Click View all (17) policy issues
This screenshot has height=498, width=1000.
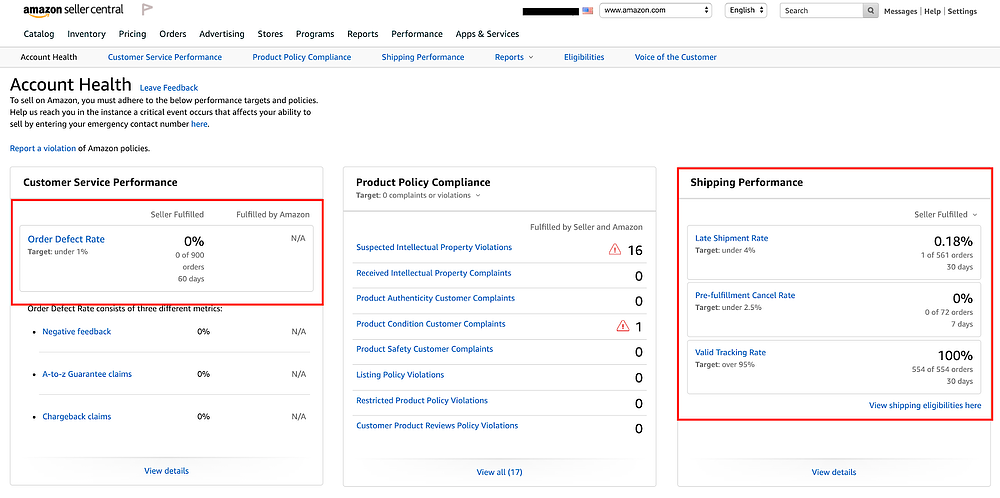coord(499,472)
